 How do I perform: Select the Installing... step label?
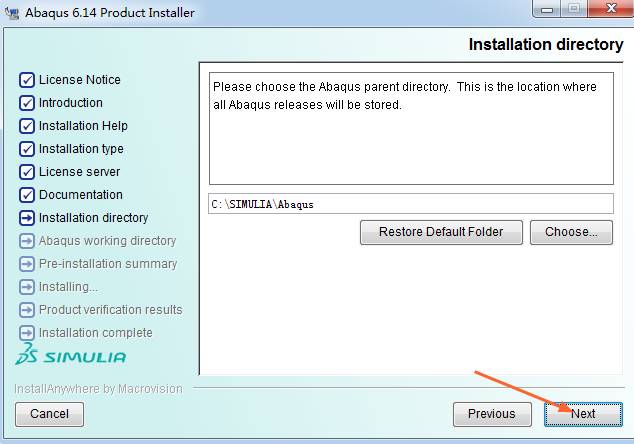68,287
